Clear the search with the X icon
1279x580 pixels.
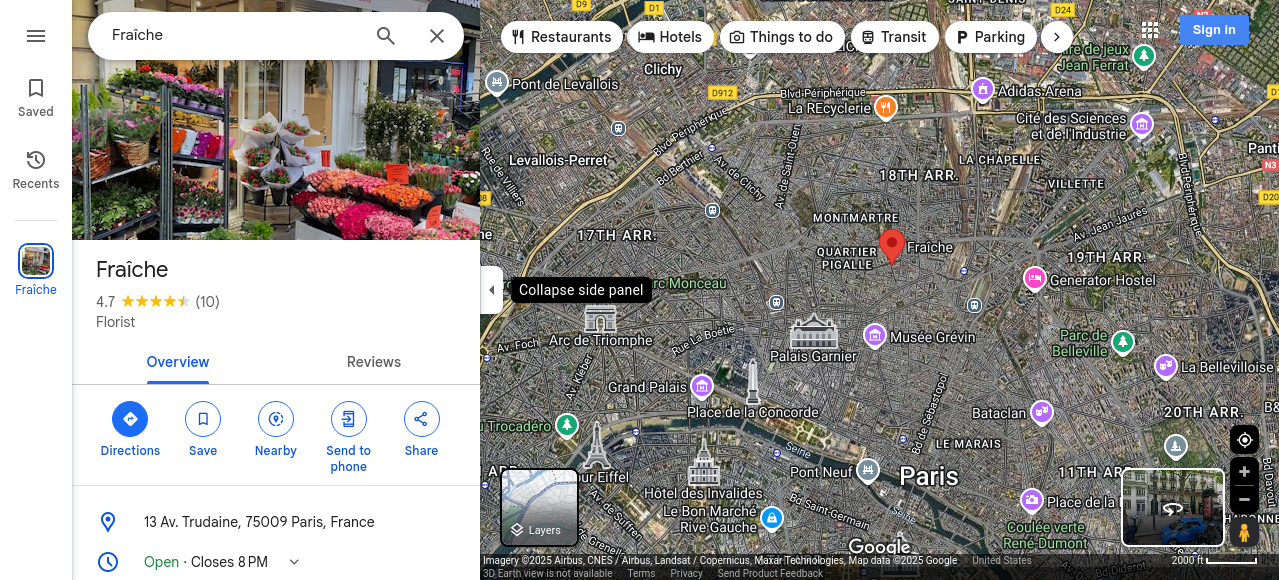[437, 36]
